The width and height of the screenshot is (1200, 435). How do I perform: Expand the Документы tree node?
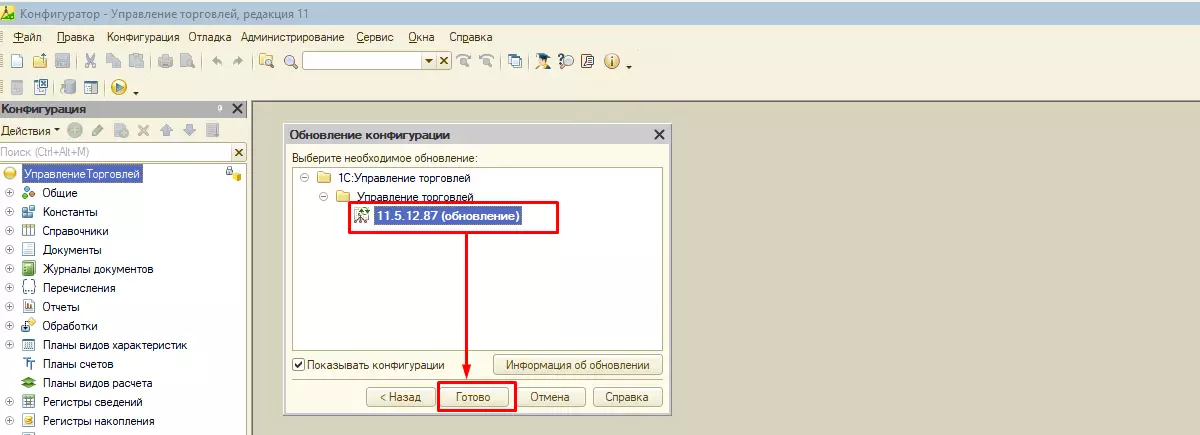click(9, 250)
